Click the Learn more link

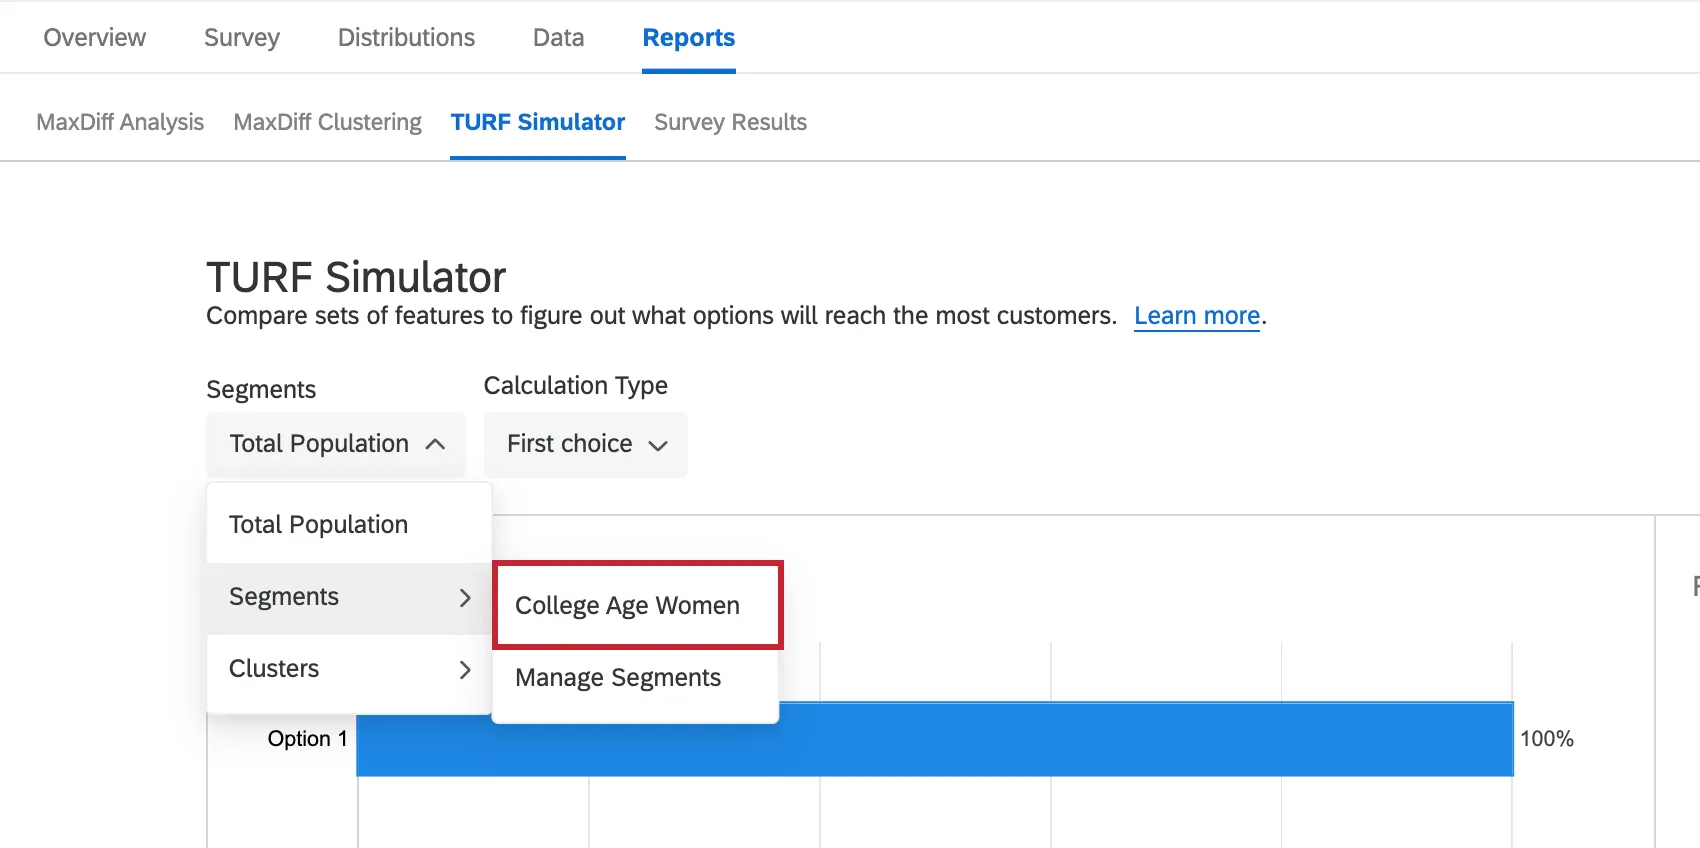coord(1196,315)
